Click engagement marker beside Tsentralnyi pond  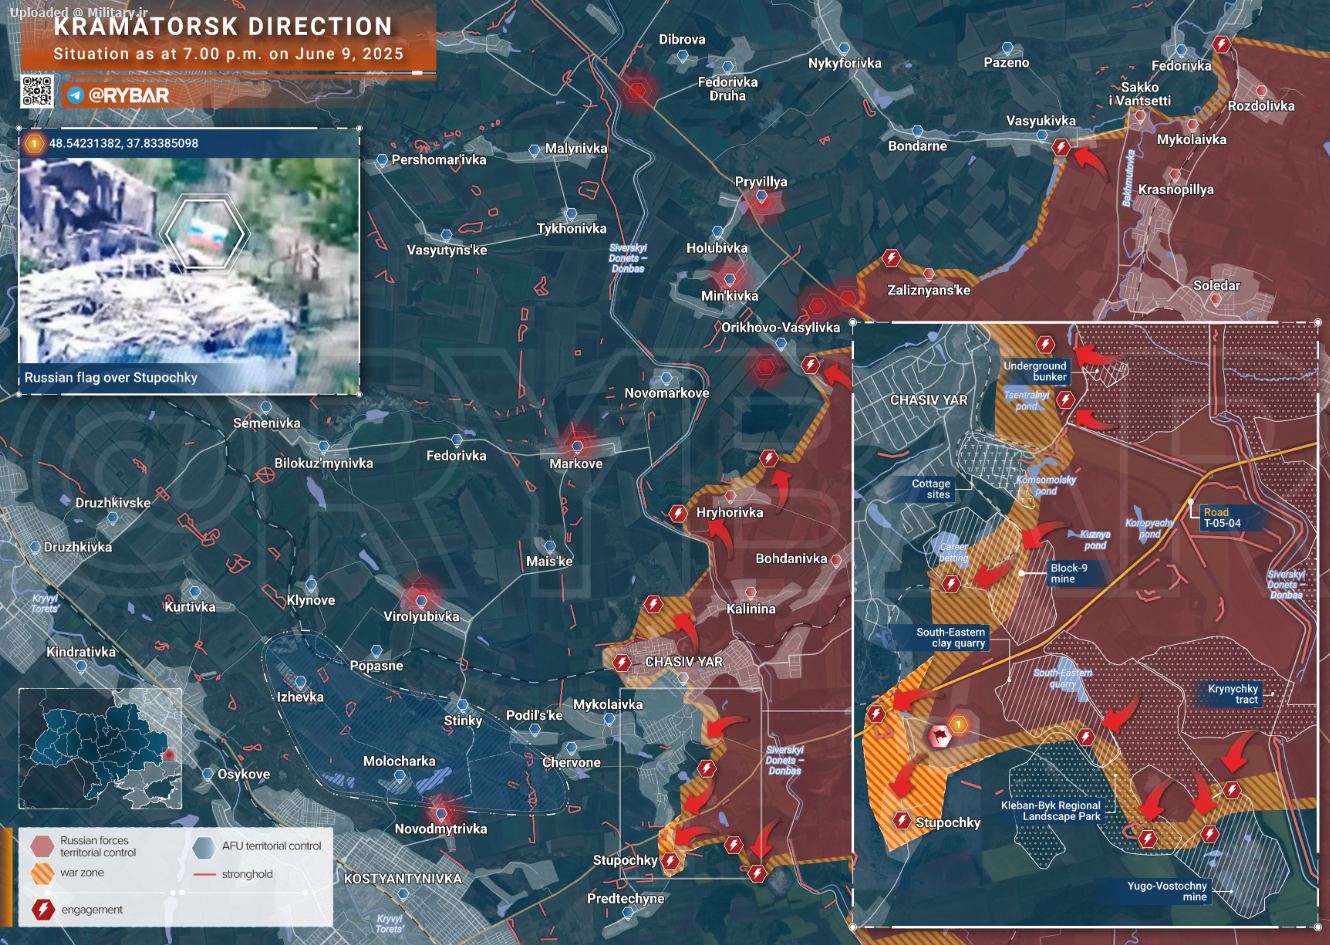[1065, 400]
